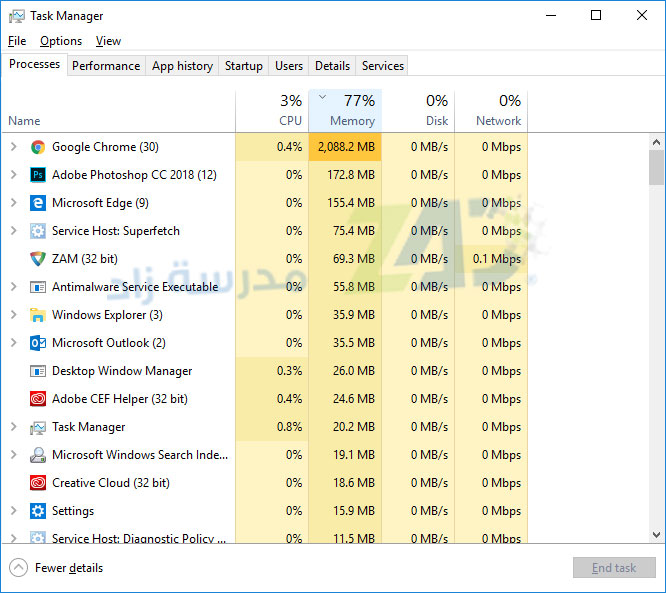Click the 155.4 MB memory value
The height and width of the screenshot is (593, 666).
(351, 203)
